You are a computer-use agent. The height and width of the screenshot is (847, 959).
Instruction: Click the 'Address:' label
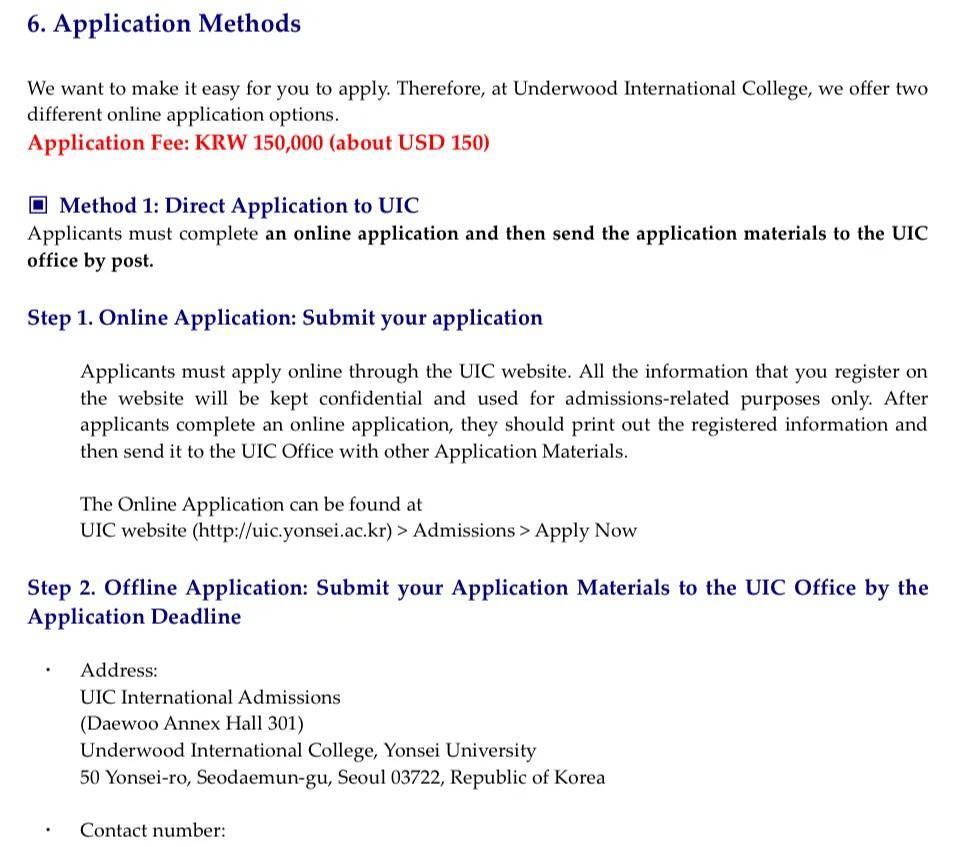point(119,670)
